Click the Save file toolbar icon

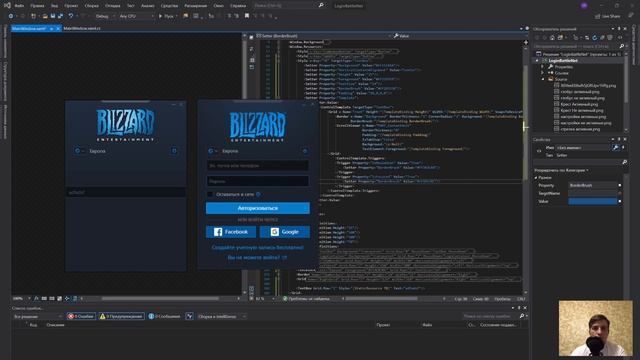[53, 16]
